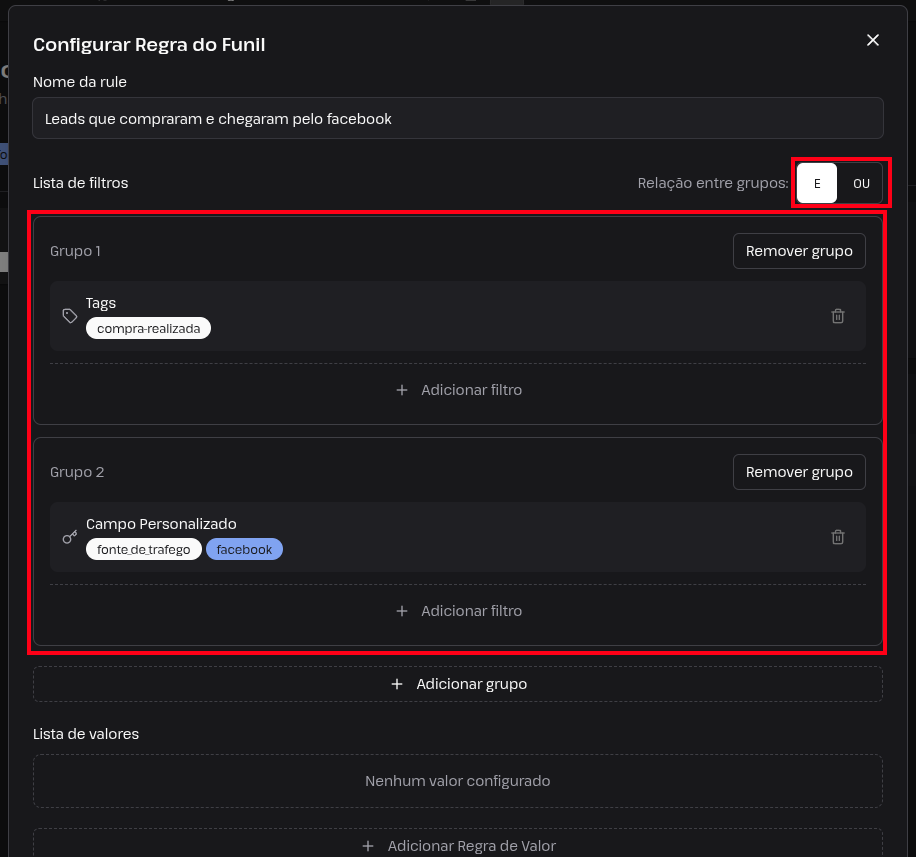Add a filter to Grupo 1
This screenshot has height=857, width=916.
(x=459, y=390)
